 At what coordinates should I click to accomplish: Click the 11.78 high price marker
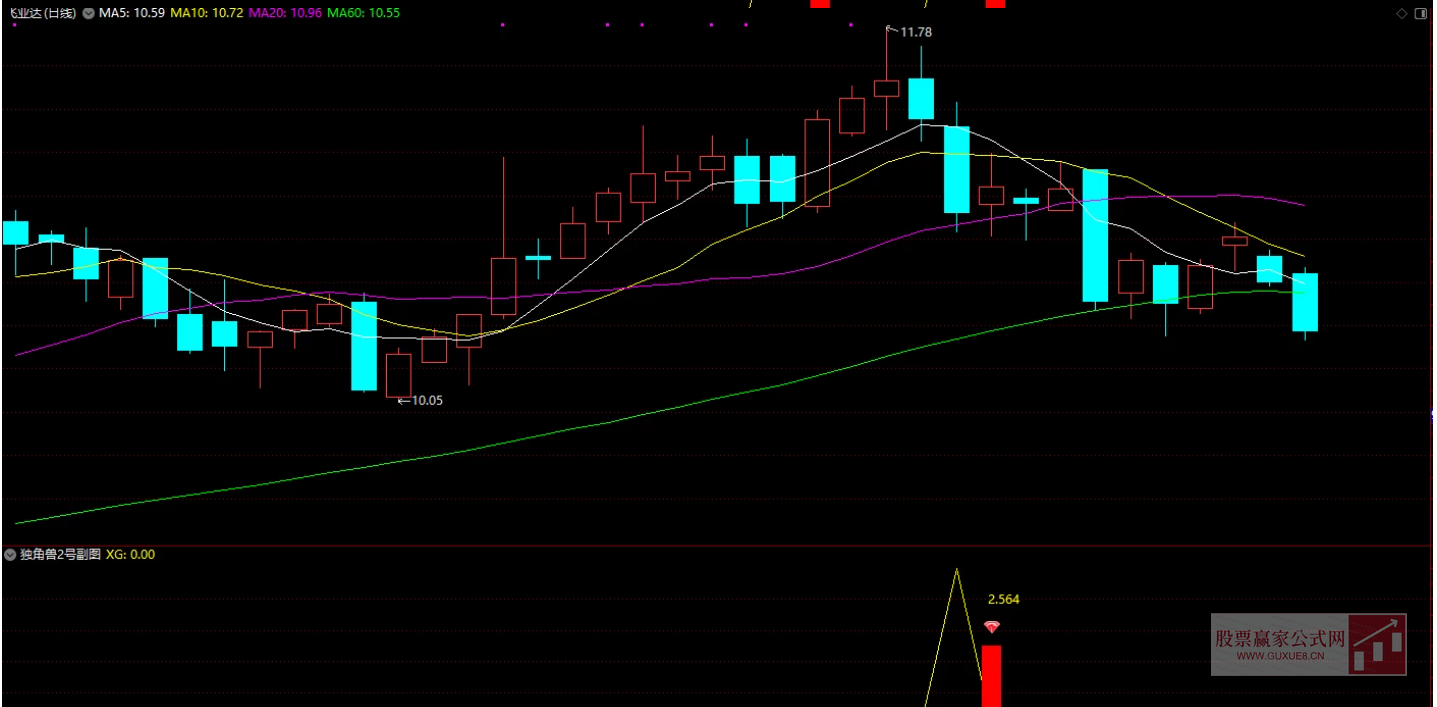[x=915, y=33]
